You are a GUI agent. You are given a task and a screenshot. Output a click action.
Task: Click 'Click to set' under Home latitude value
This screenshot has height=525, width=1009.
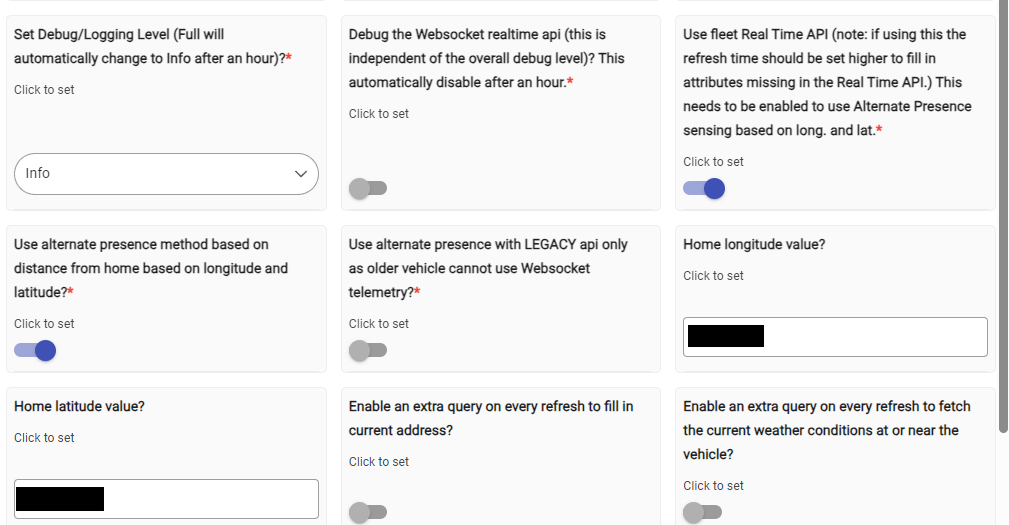point(44,438)
